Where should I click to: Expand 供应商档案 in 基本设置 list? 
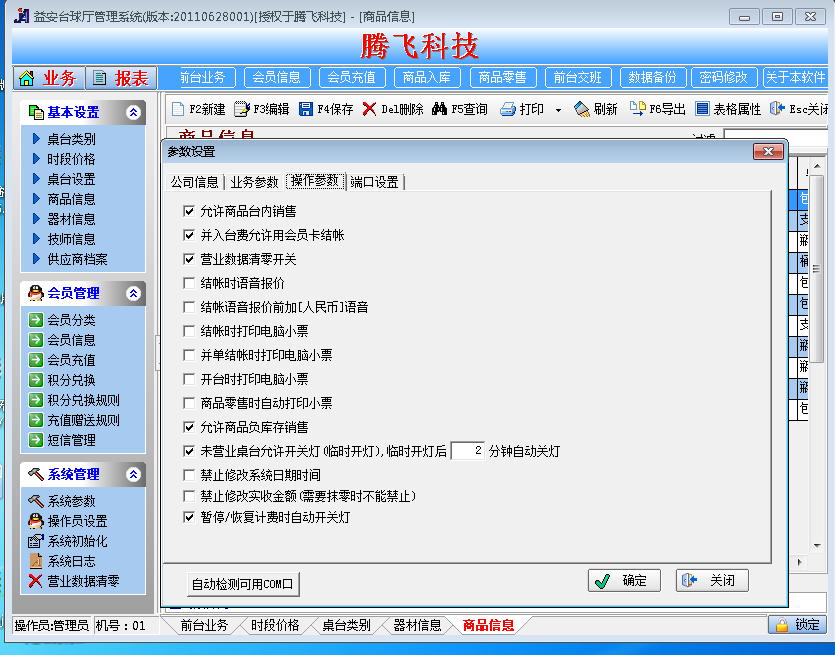(70, 259)
